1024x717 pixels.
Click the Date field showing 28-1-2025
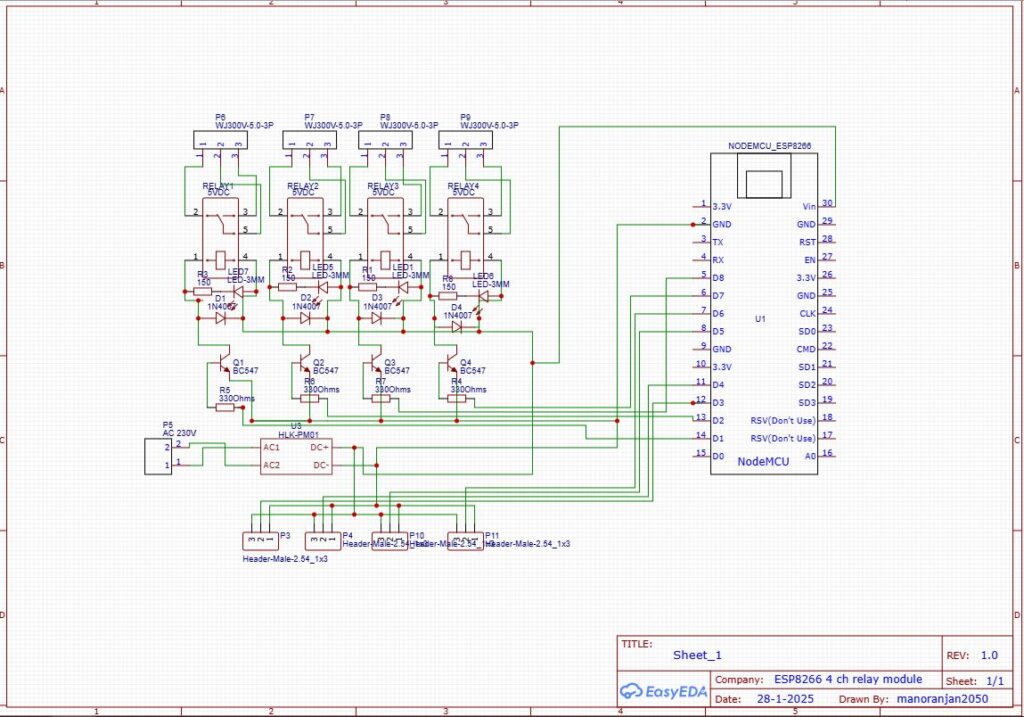(x=785, y=698)
